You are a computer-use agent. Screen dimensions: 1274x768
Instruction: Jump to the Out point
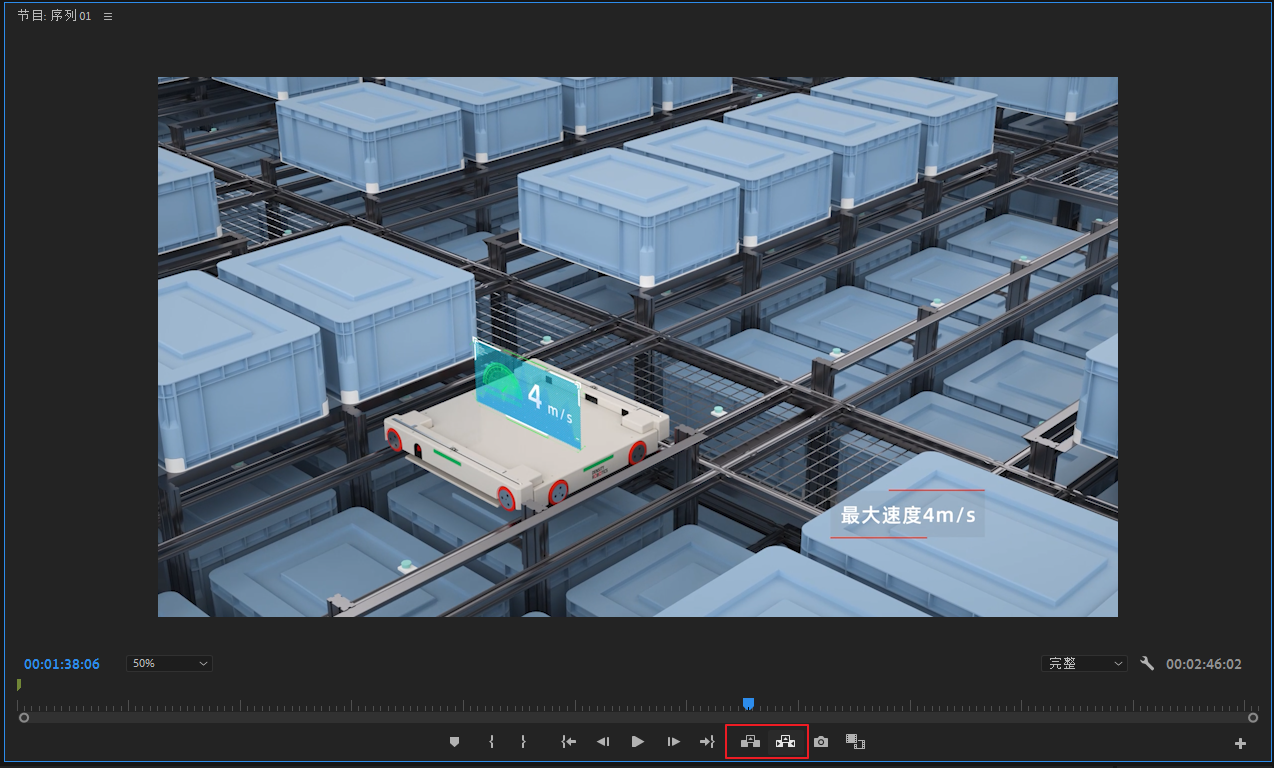(707, 742)
